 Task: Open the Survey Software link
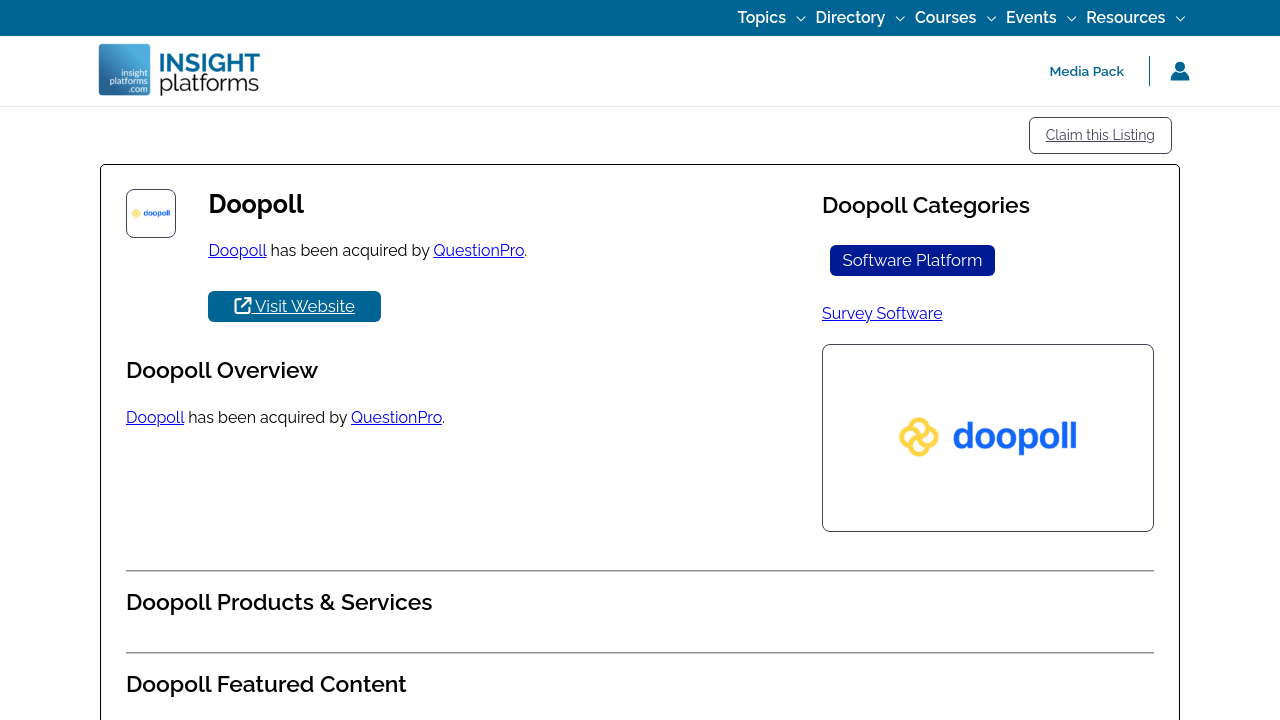(x=882, y=313)
